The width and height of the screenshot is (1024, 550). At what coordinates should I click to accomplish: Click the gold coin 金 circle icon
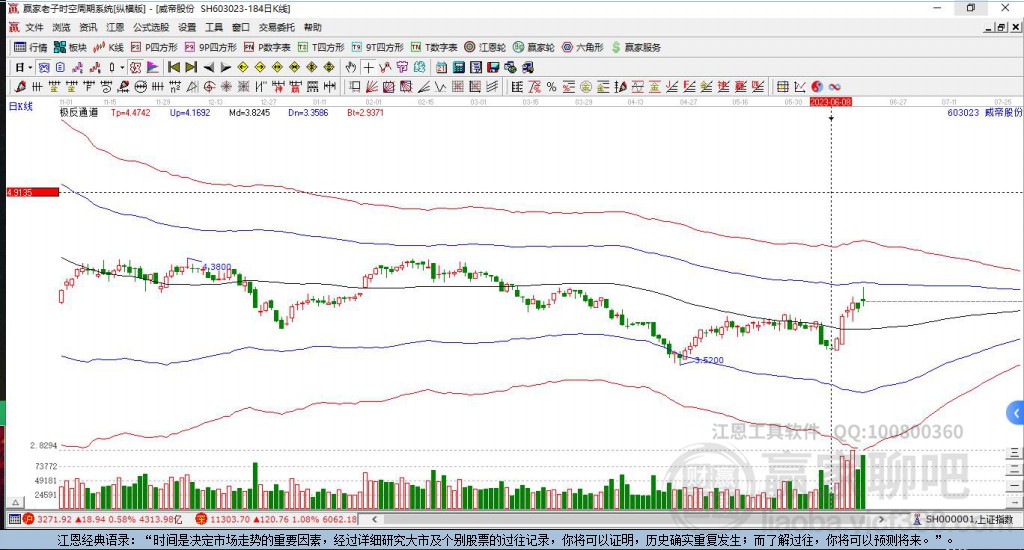tap(586, 86)
